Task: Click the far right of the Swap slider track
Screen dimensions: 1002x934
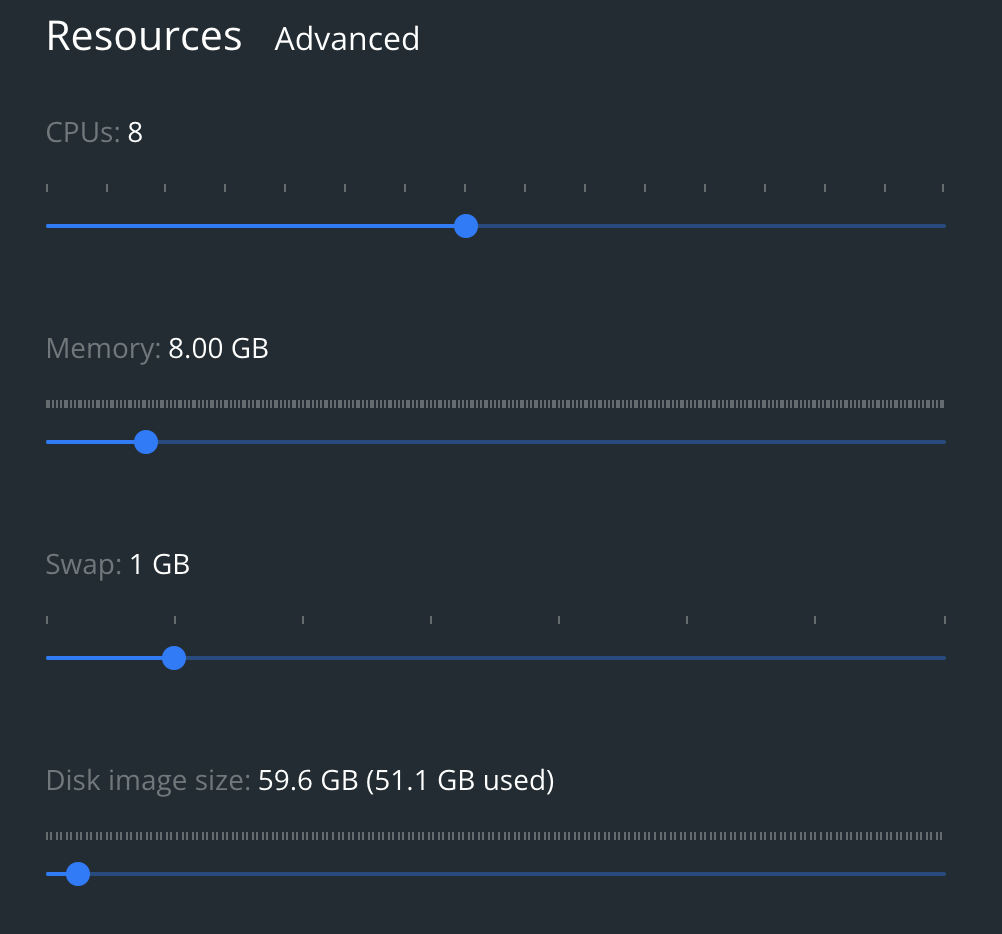Action: tap(940, 658)
